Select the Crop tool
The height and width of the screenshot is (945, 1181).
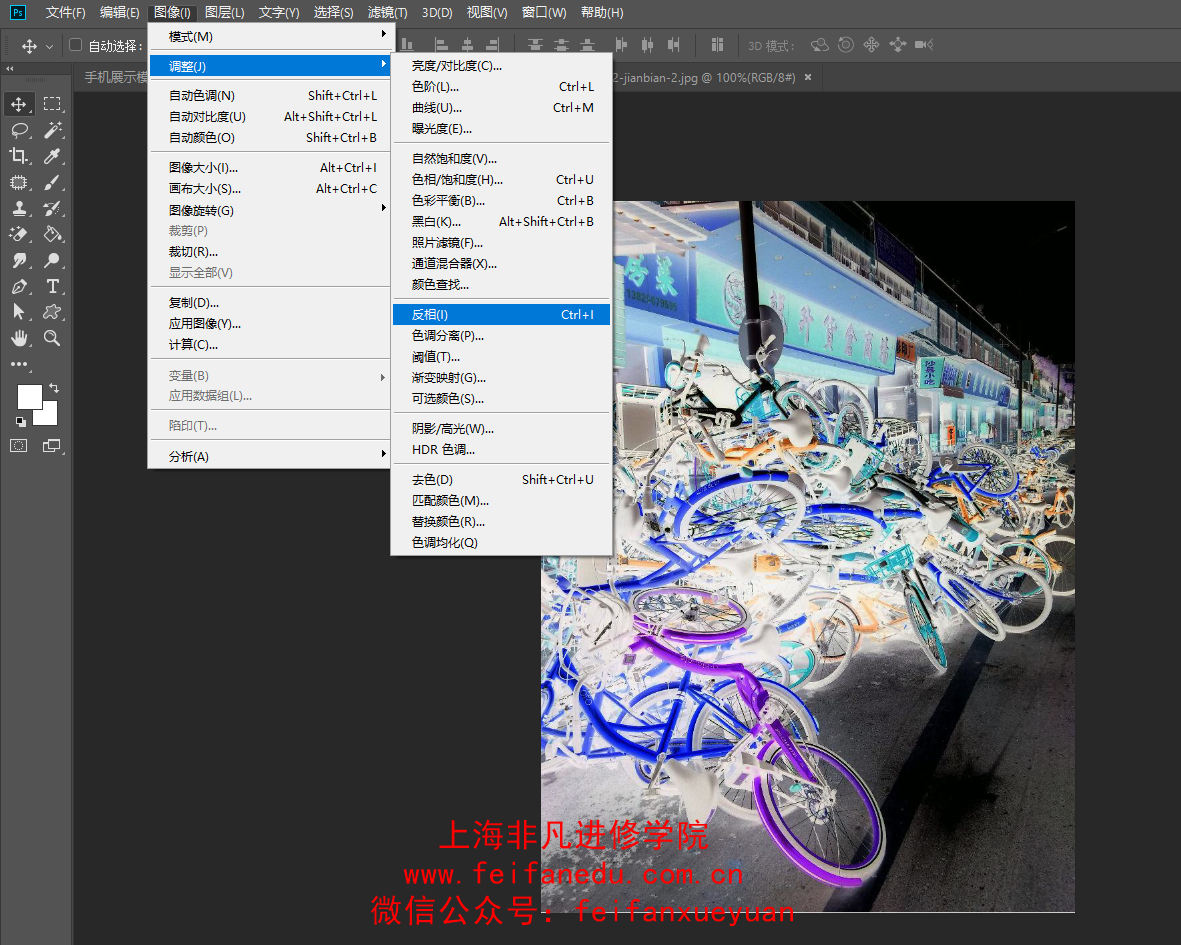20,157
